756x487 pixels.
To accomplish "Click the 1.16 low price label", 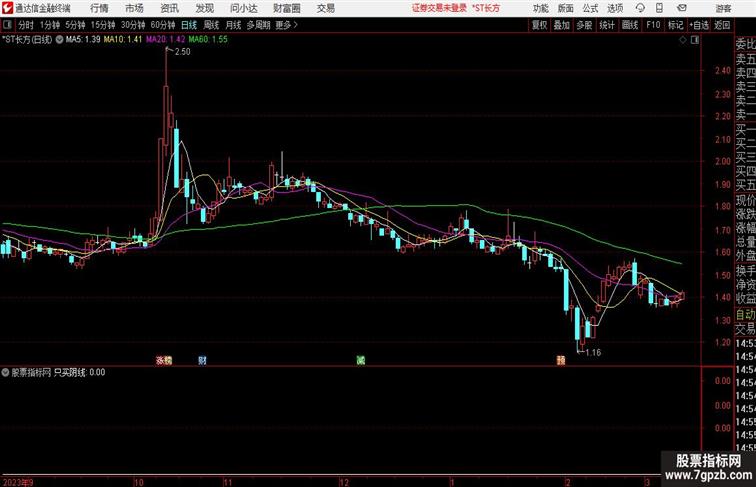I will 594,352.
